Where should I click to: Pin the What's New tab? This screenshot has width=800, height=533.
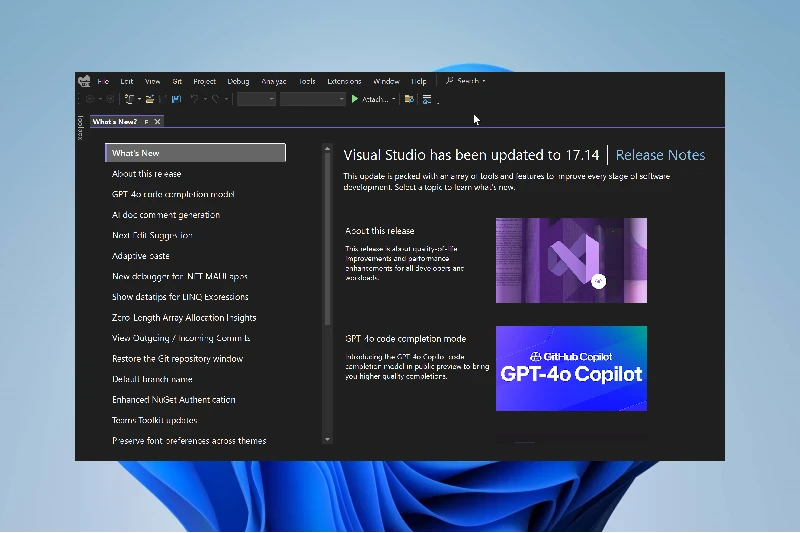(146, 121)
